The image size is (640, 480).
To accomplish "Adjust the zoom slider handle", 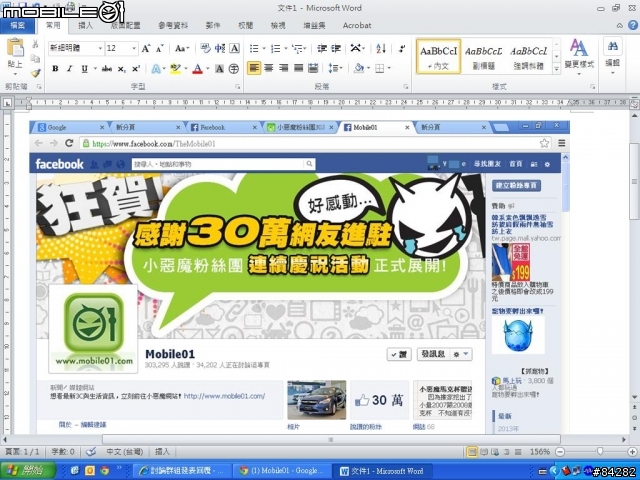I will click(x=600, y=451).
